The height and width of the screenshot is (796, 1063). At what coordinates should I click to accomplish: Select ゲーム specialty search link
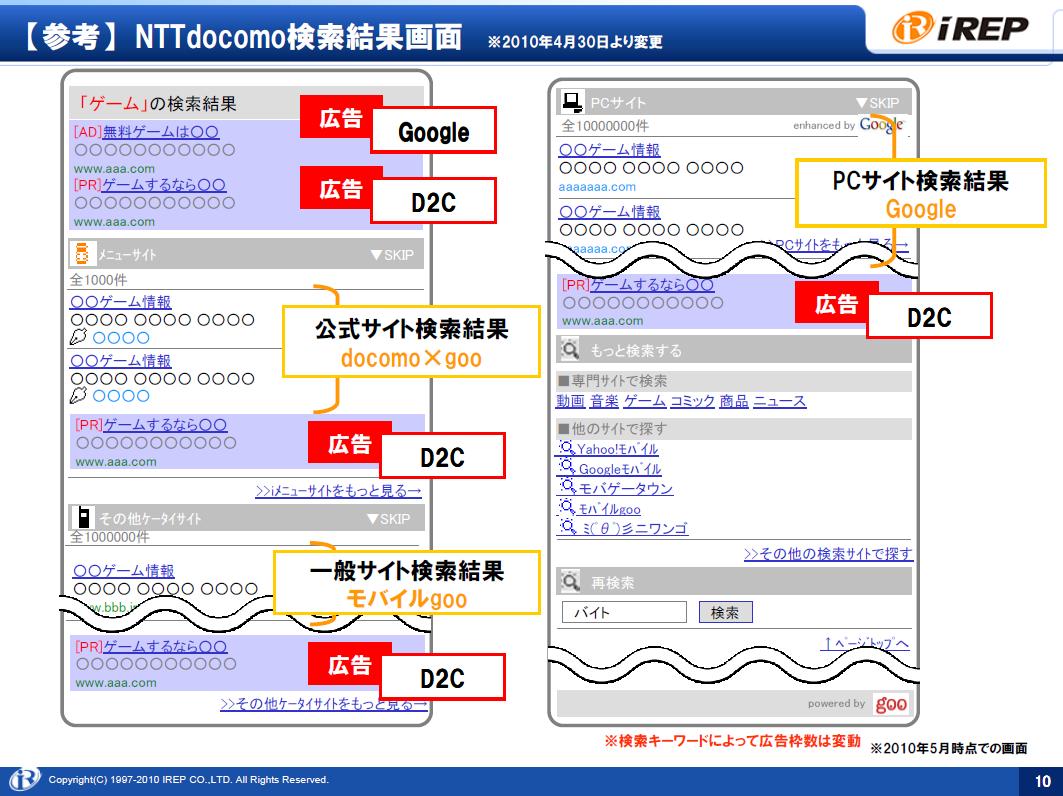645,401
